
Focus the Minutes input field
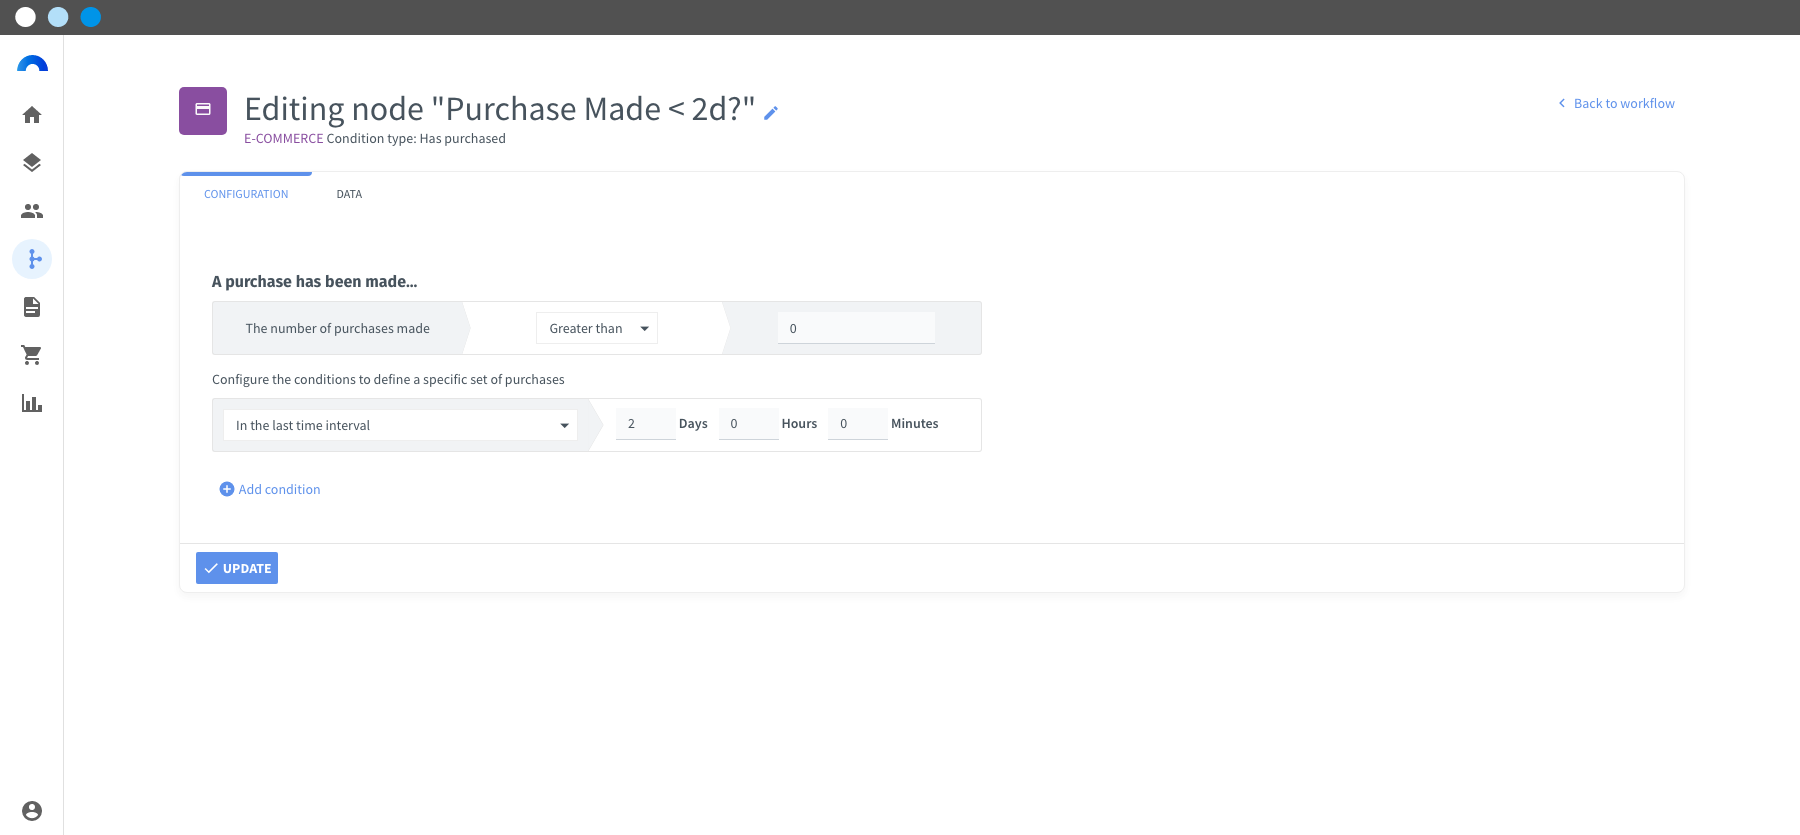pyautogui.click(x=857, y=424)
